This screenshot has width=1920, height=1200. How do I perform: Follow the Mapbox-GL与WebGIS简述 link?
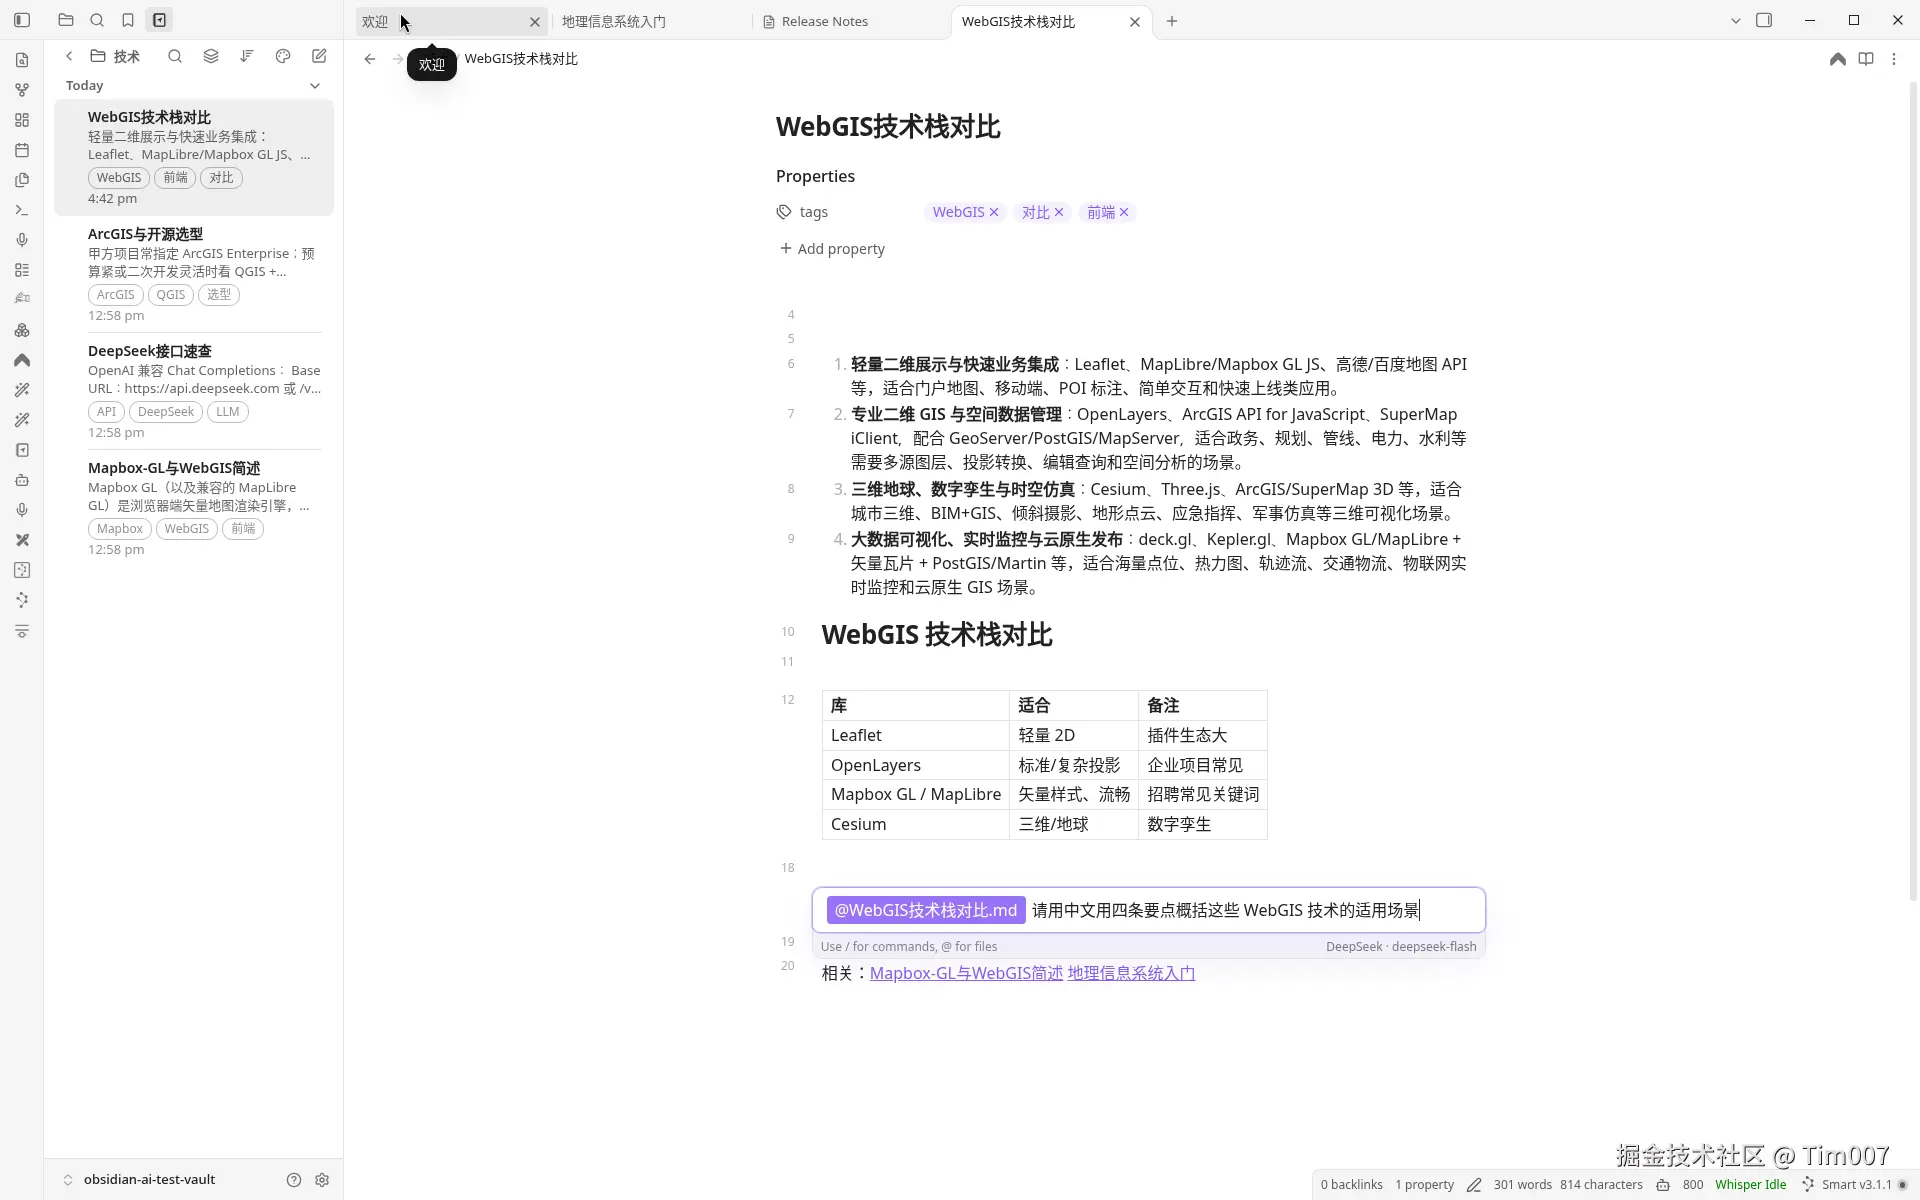click(x=966, y=973)
